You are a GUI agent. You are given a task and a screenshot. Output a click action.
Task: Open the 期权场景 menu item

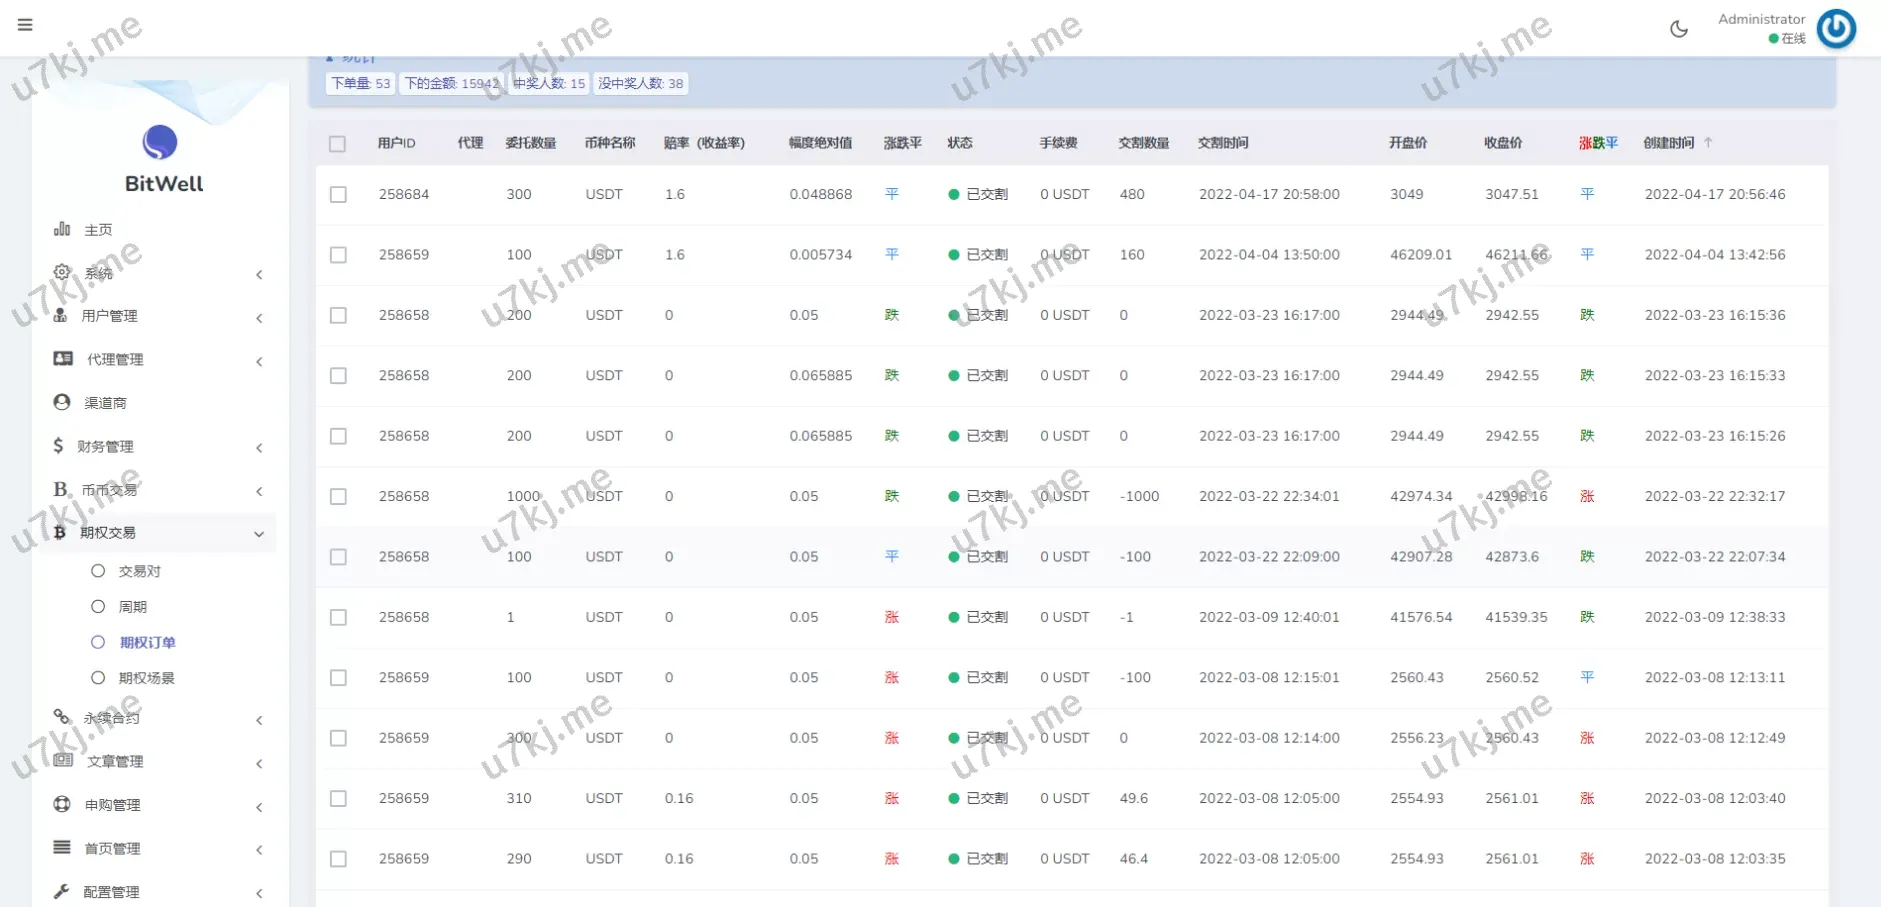click(x=146, y=678)
